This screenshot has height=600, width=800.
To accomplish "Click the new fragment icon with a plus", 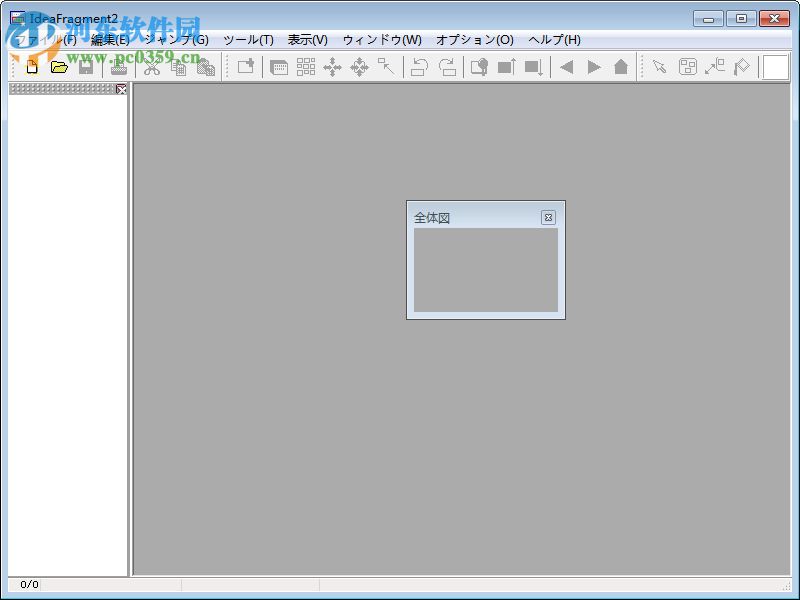I will (246, 67).
